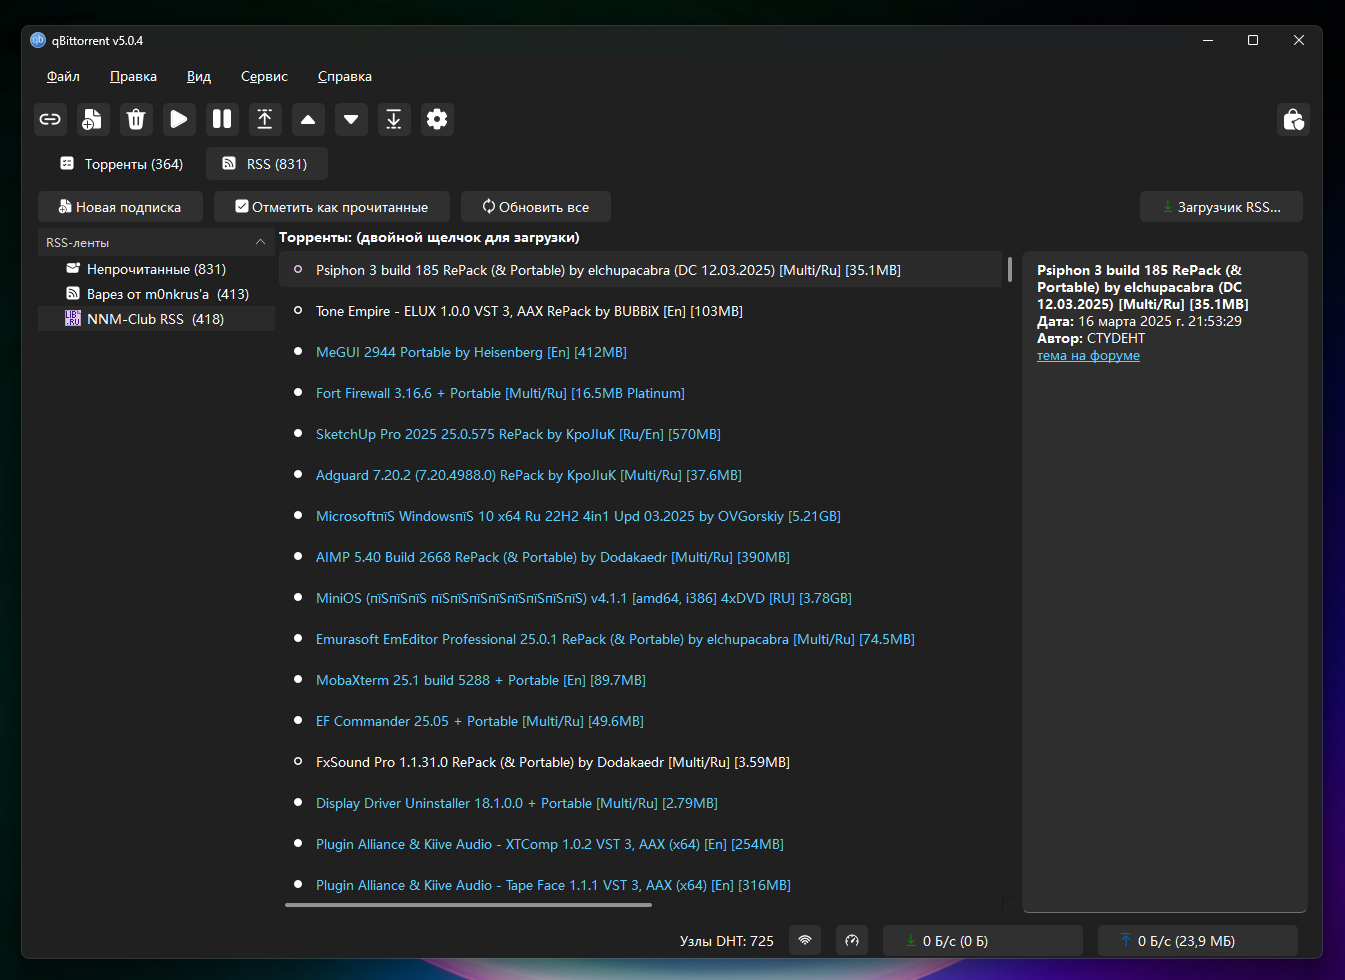This screenshot has height=980, width=1345.
Task: Open the Загрузчик RSS... dialog
Action: (x=1221, y=207)
